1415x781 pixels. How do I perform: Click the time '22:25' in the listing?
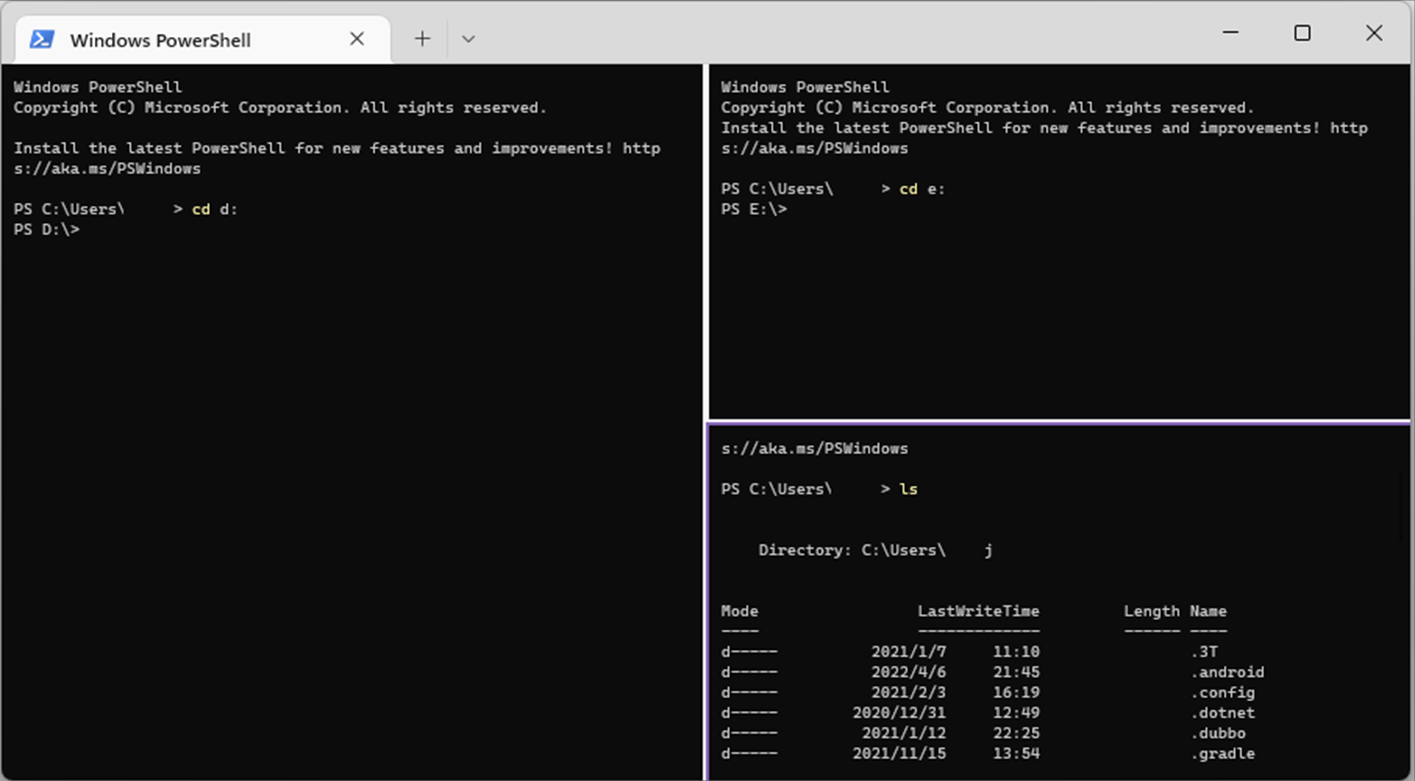click(x=1016, y=733)
